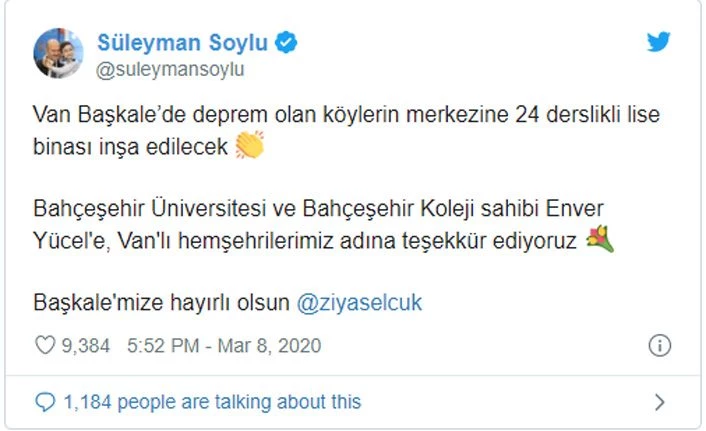Screen dimensions: 706x431
Task: Open the tweet info circle icon
Action: 659,345
